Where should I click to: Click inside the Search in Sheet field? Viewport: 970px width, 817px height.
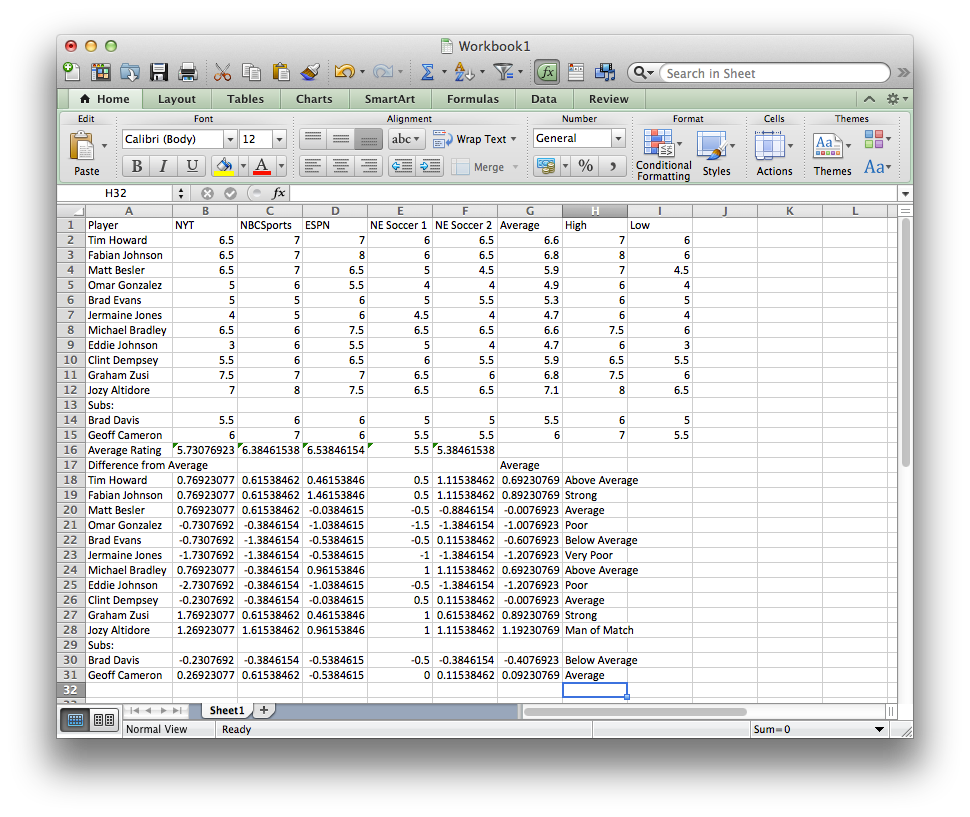[775, 72]
